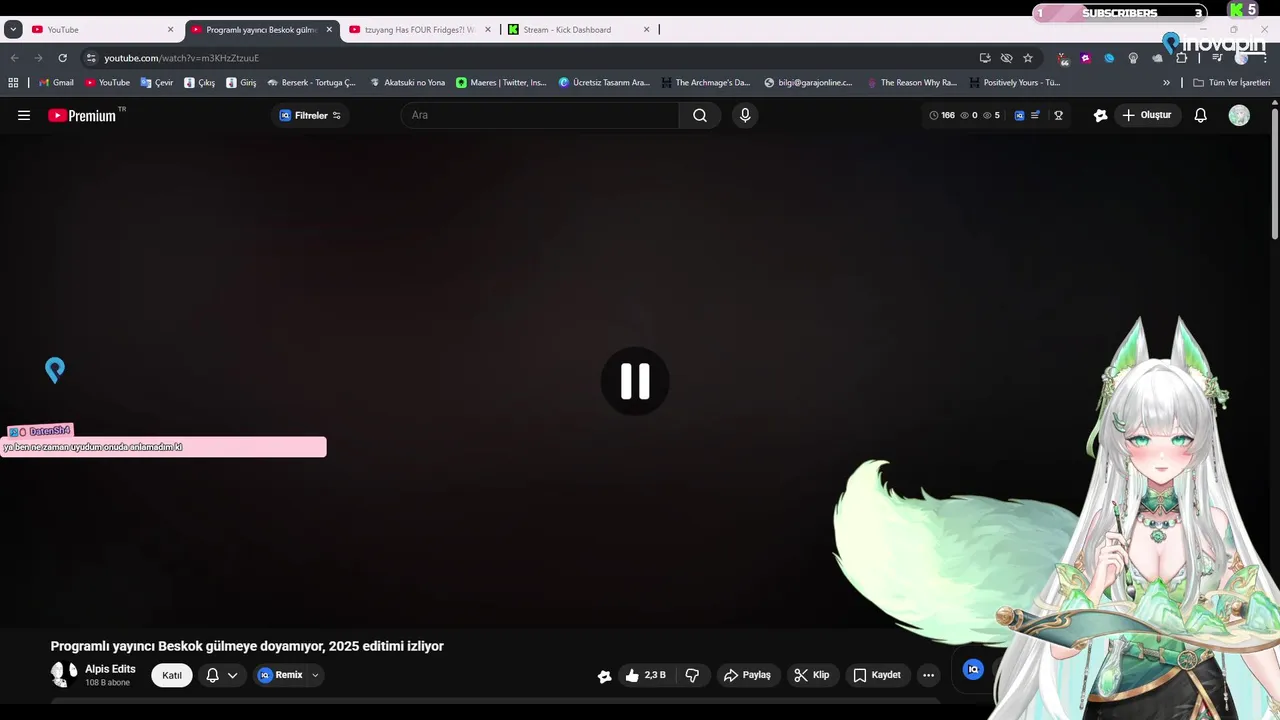1280x720 pixels.
Task: Open the Gmail bookmark
Action: tap(56, 83)
